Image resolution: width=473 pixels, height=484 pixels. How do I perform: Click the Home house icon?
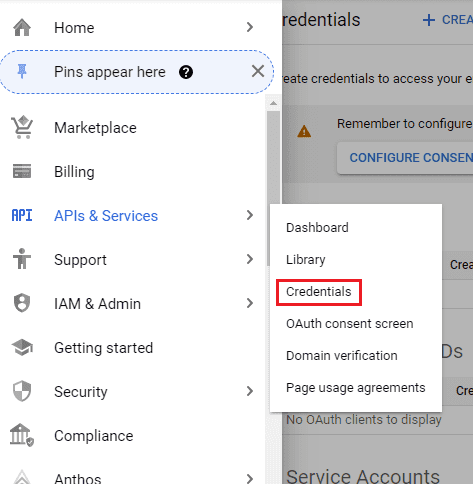point(22,27)
